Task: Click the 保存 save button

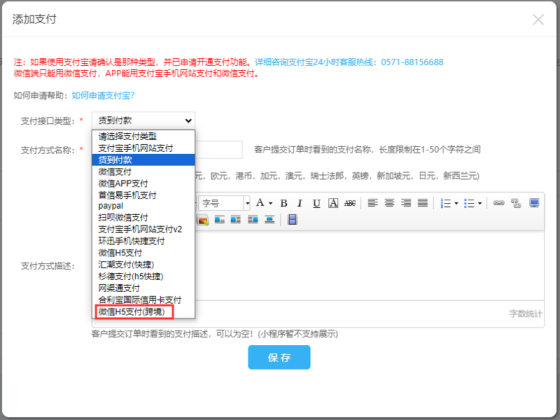Action: point(279,357)
